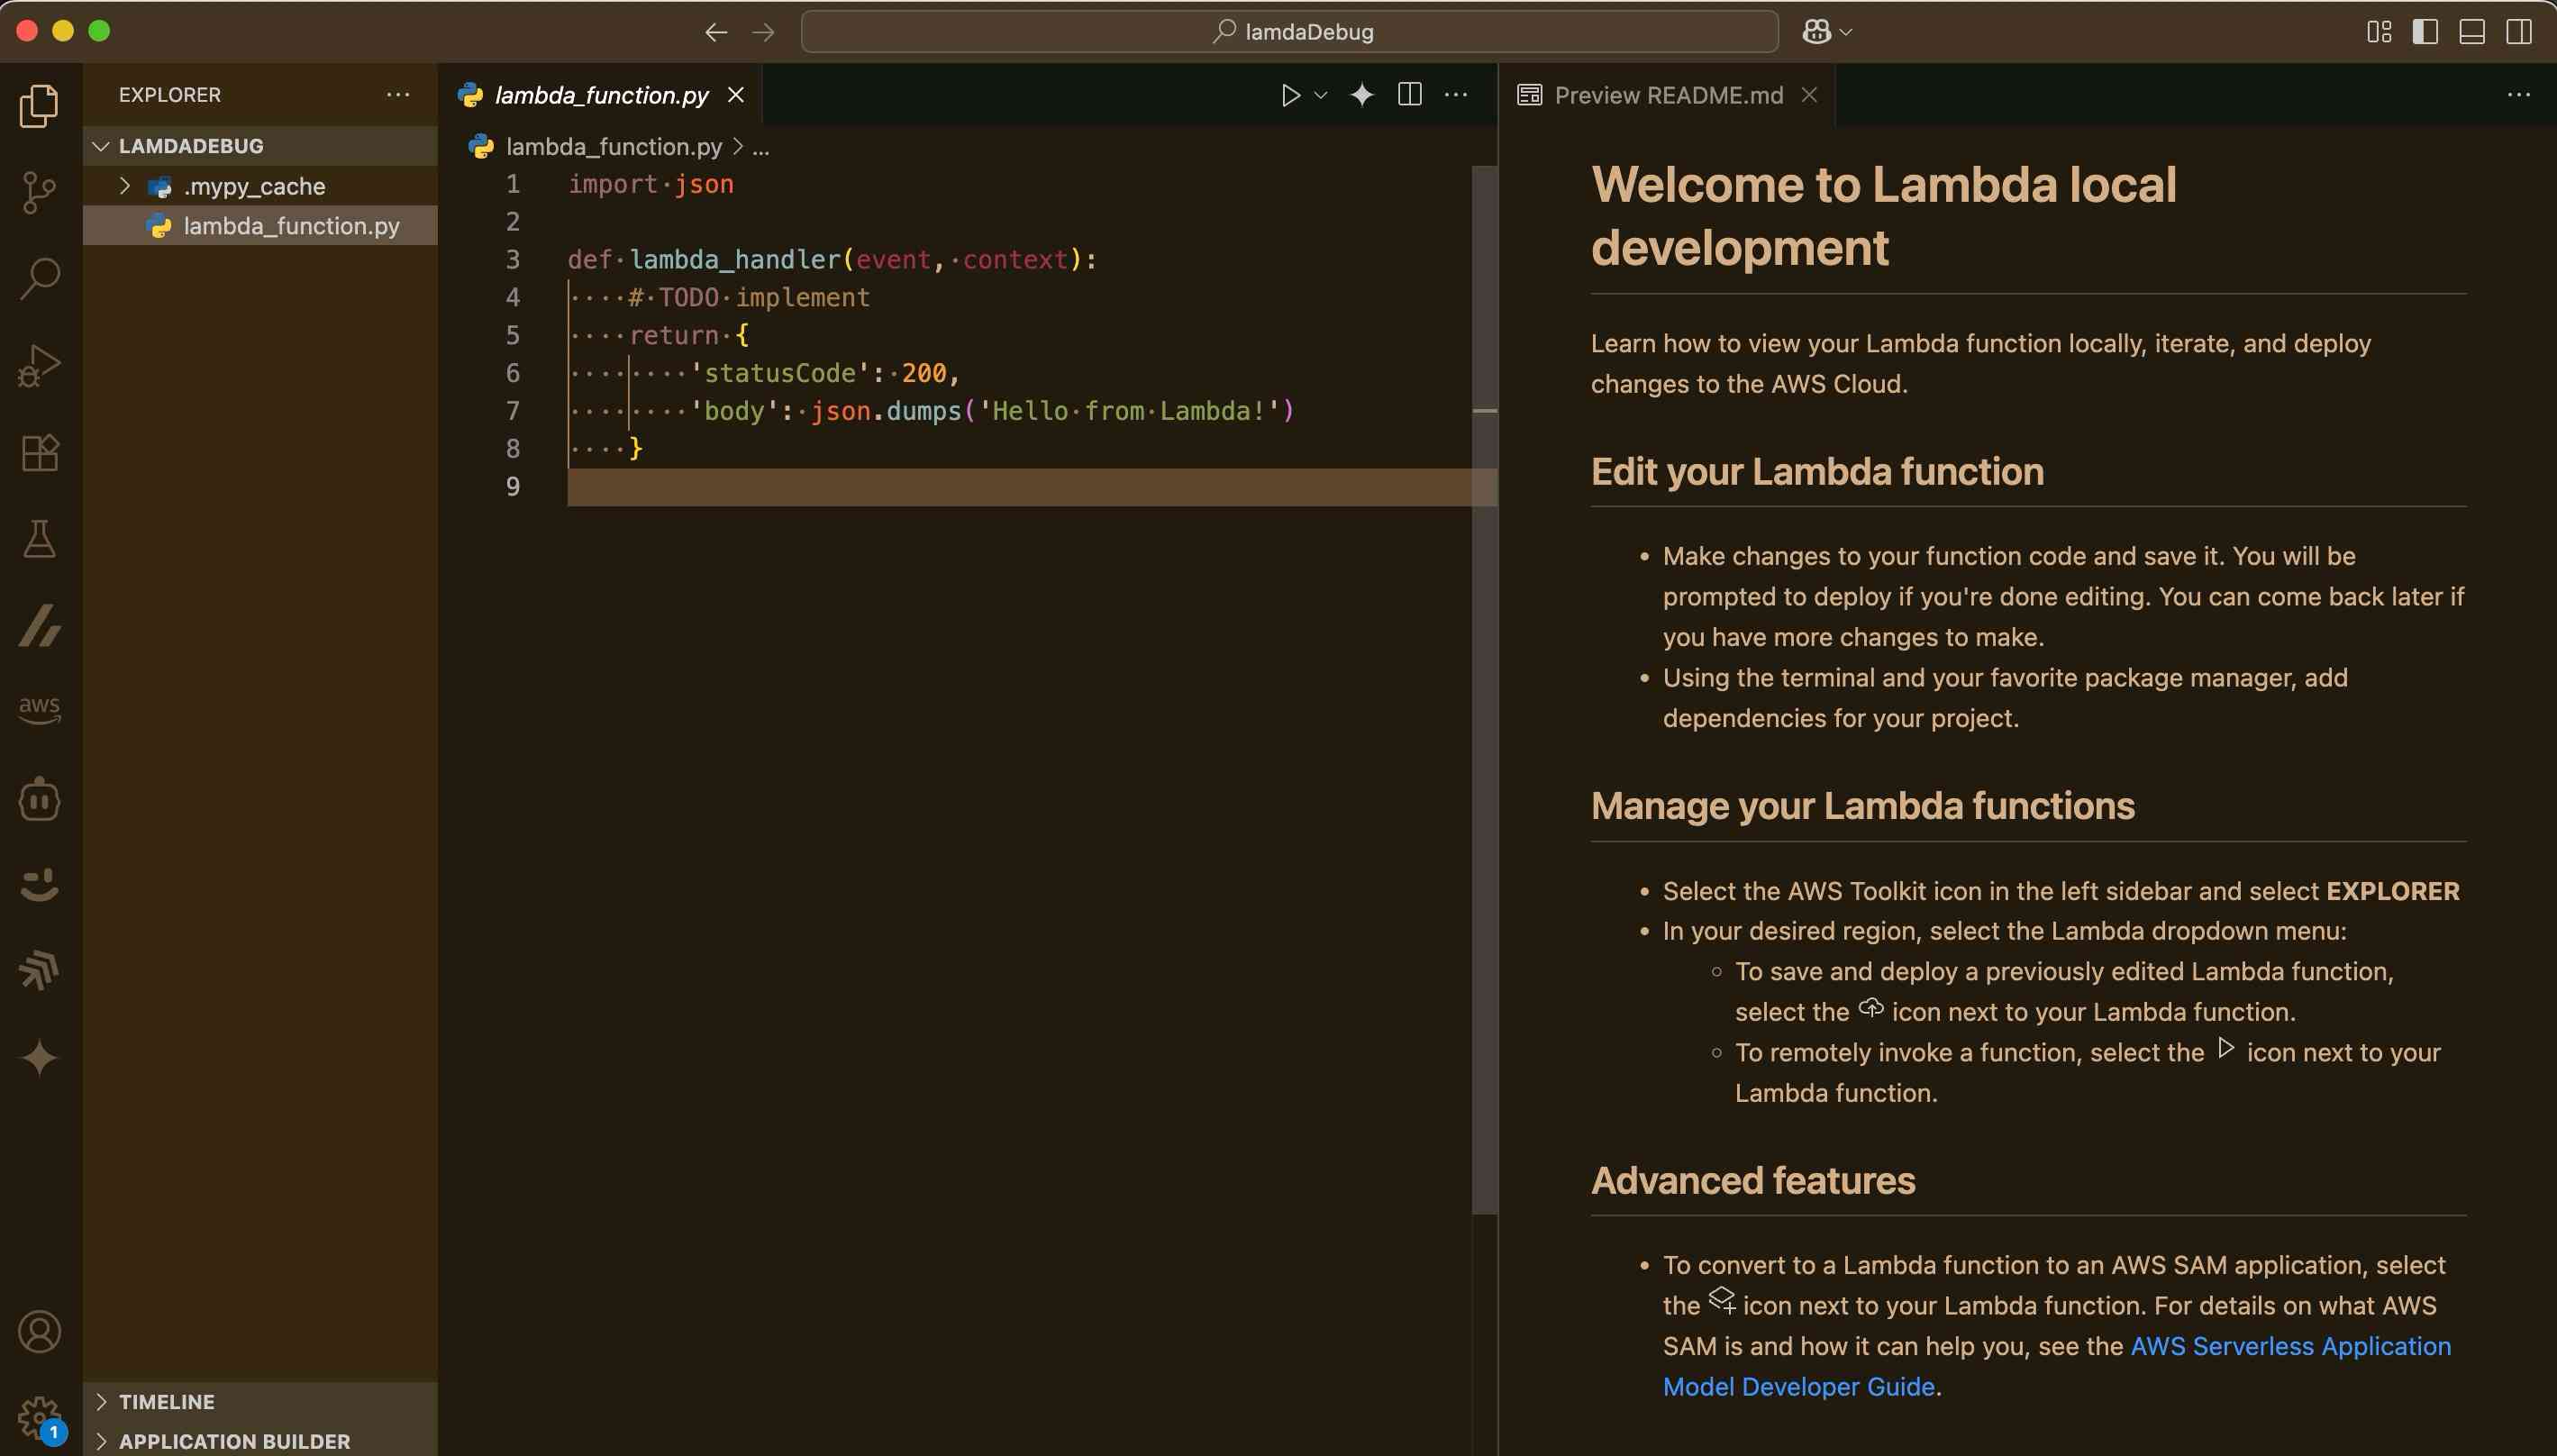Expand the TIMELINE section

click(x=166, y=1401)
